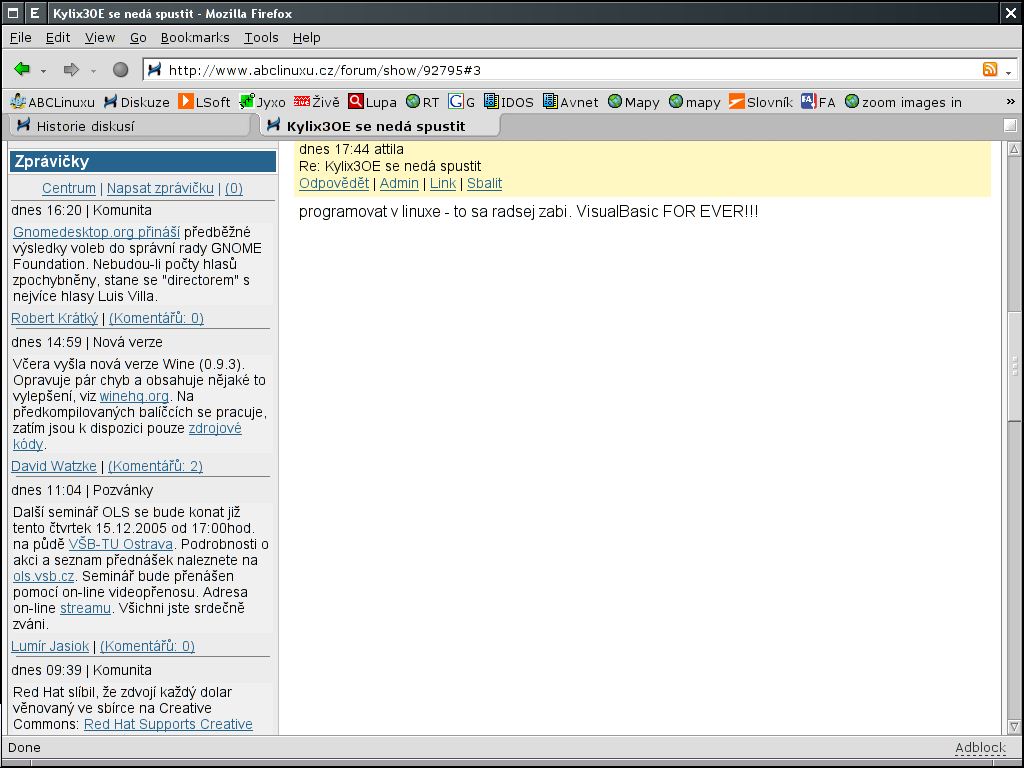
Task: Click the site favicon in the address bar
Action: coord(154,69)
